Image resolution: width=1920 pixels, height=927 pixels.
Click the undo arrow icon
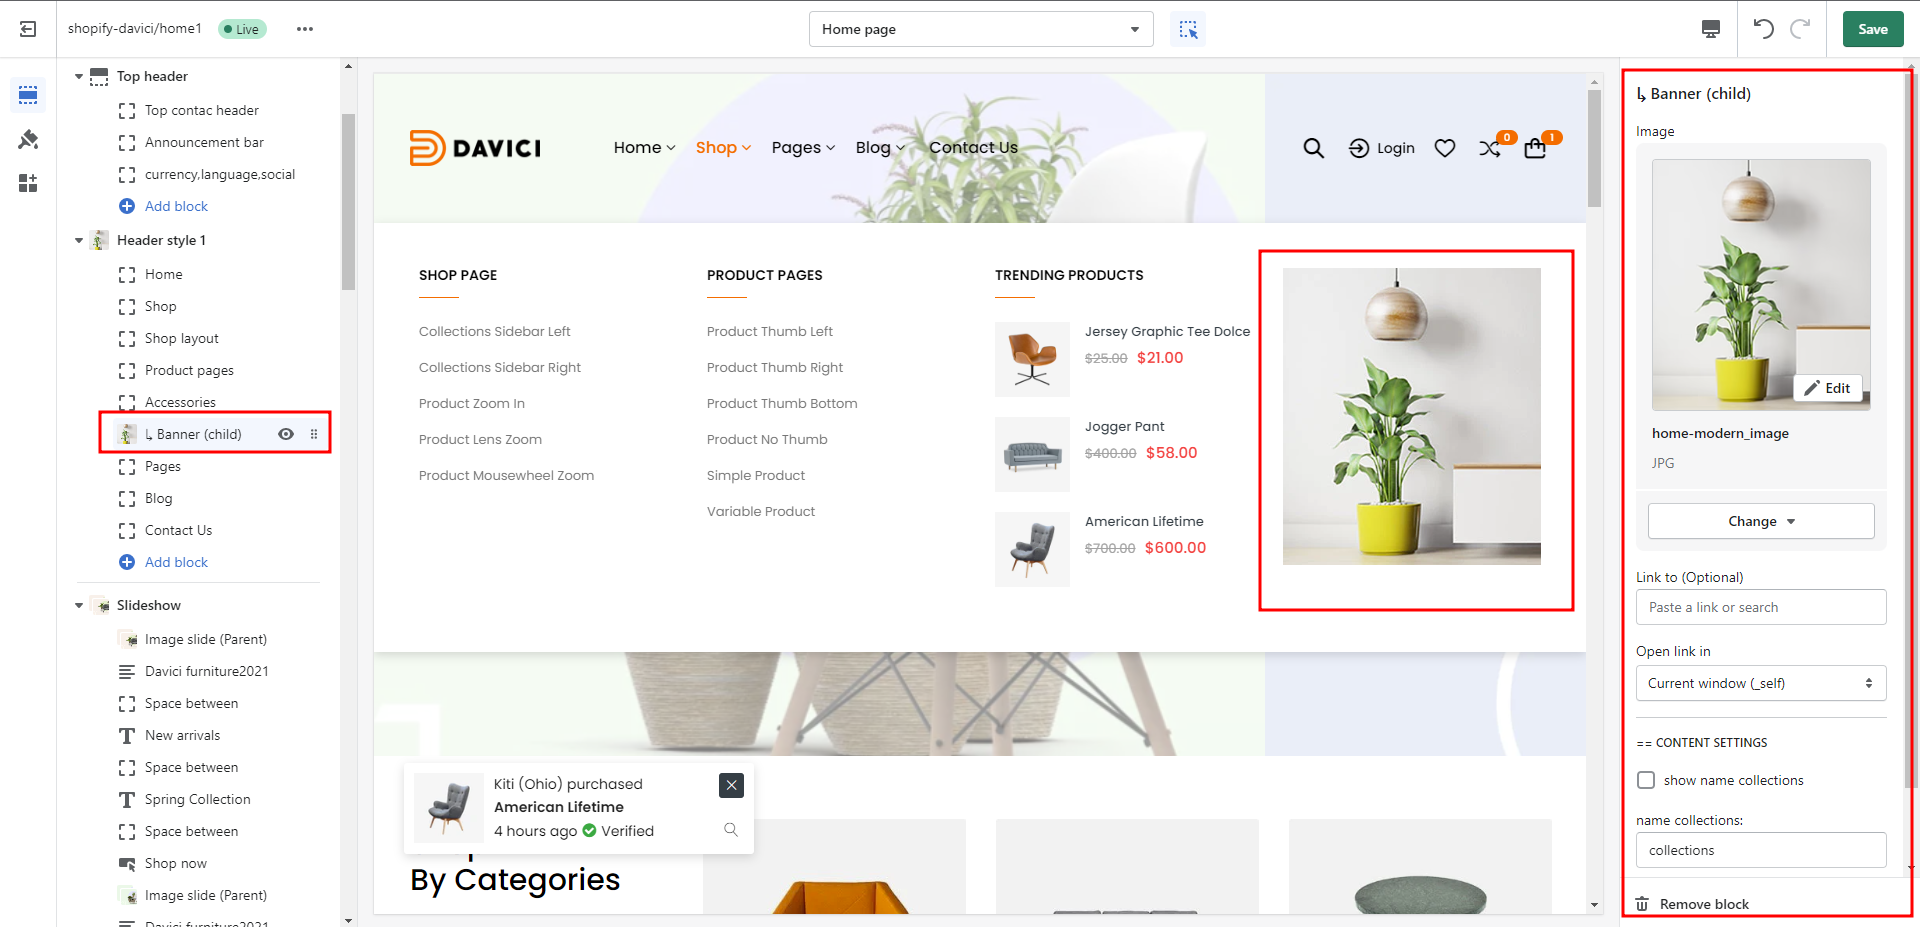(x=1763, y=29)
